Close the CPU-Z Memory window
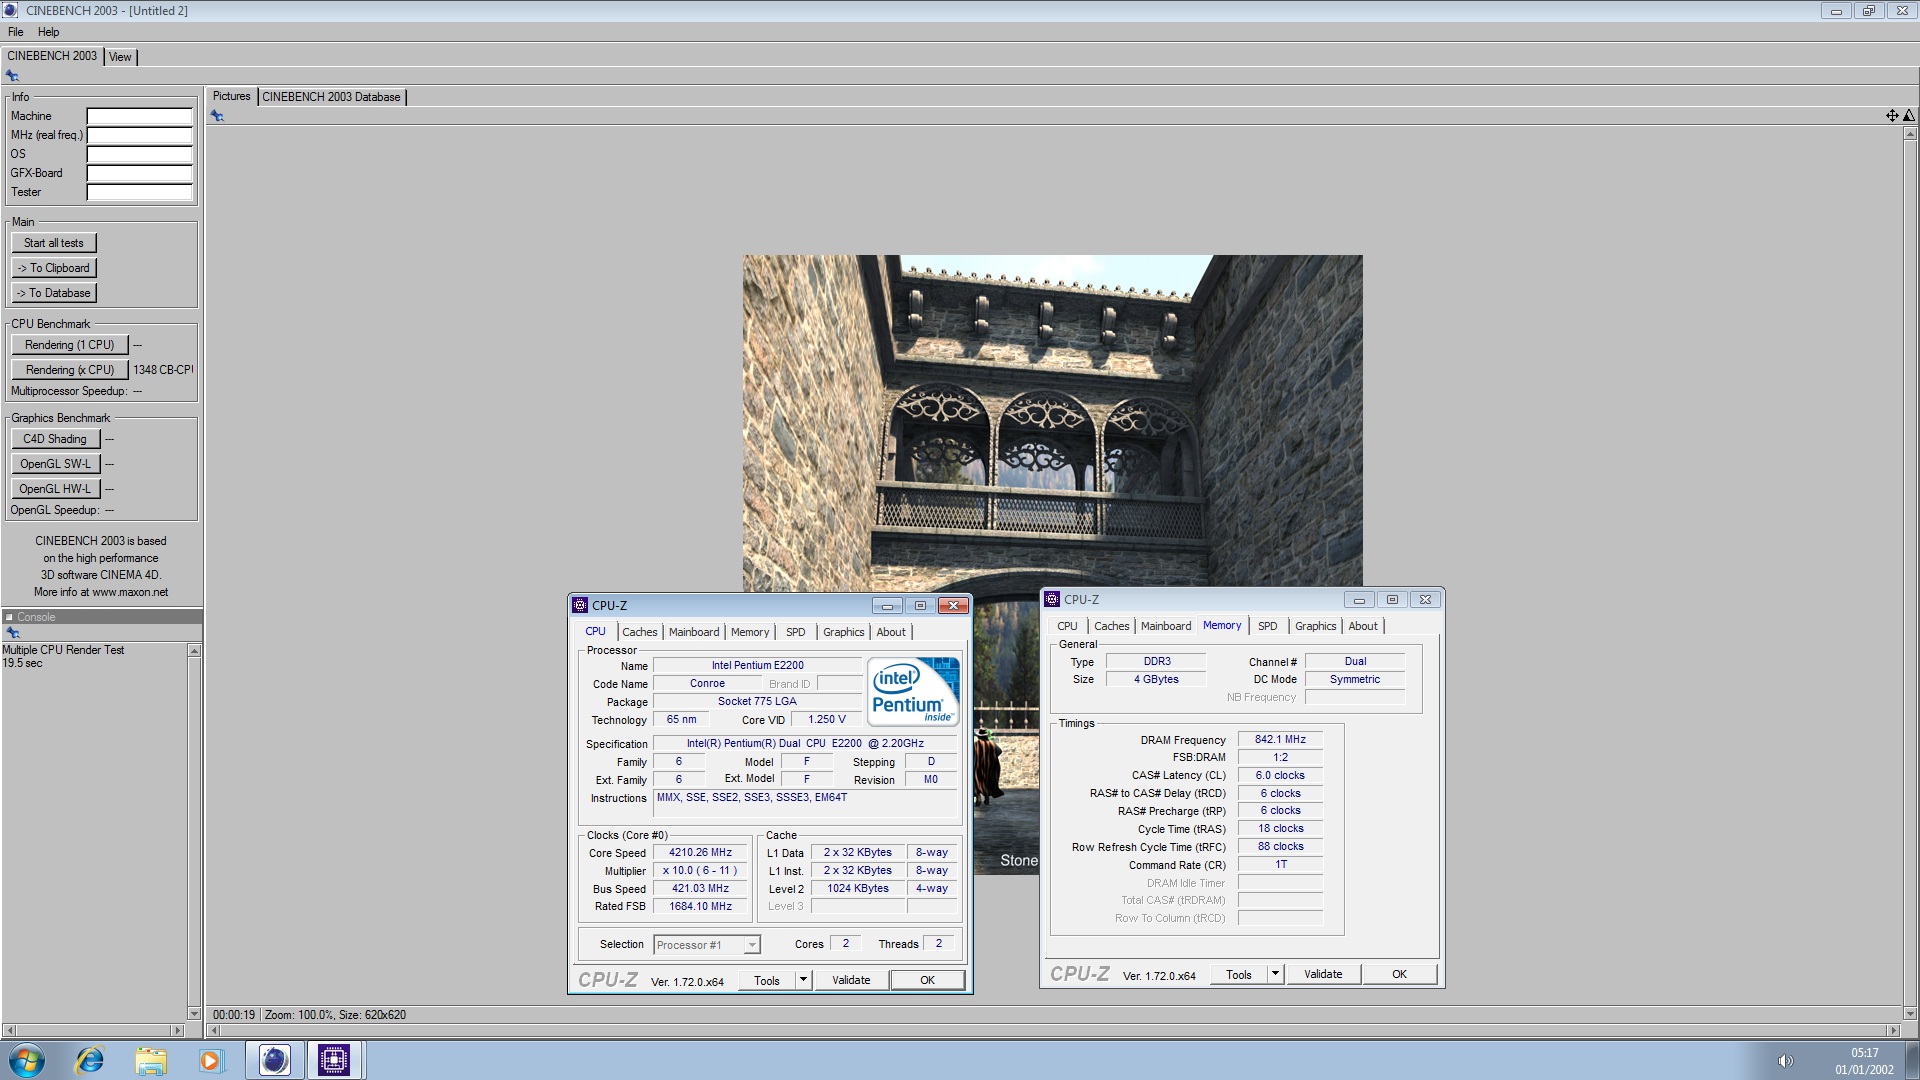The height and width of the screenshot is (1080, 1920). point(1425,600)
